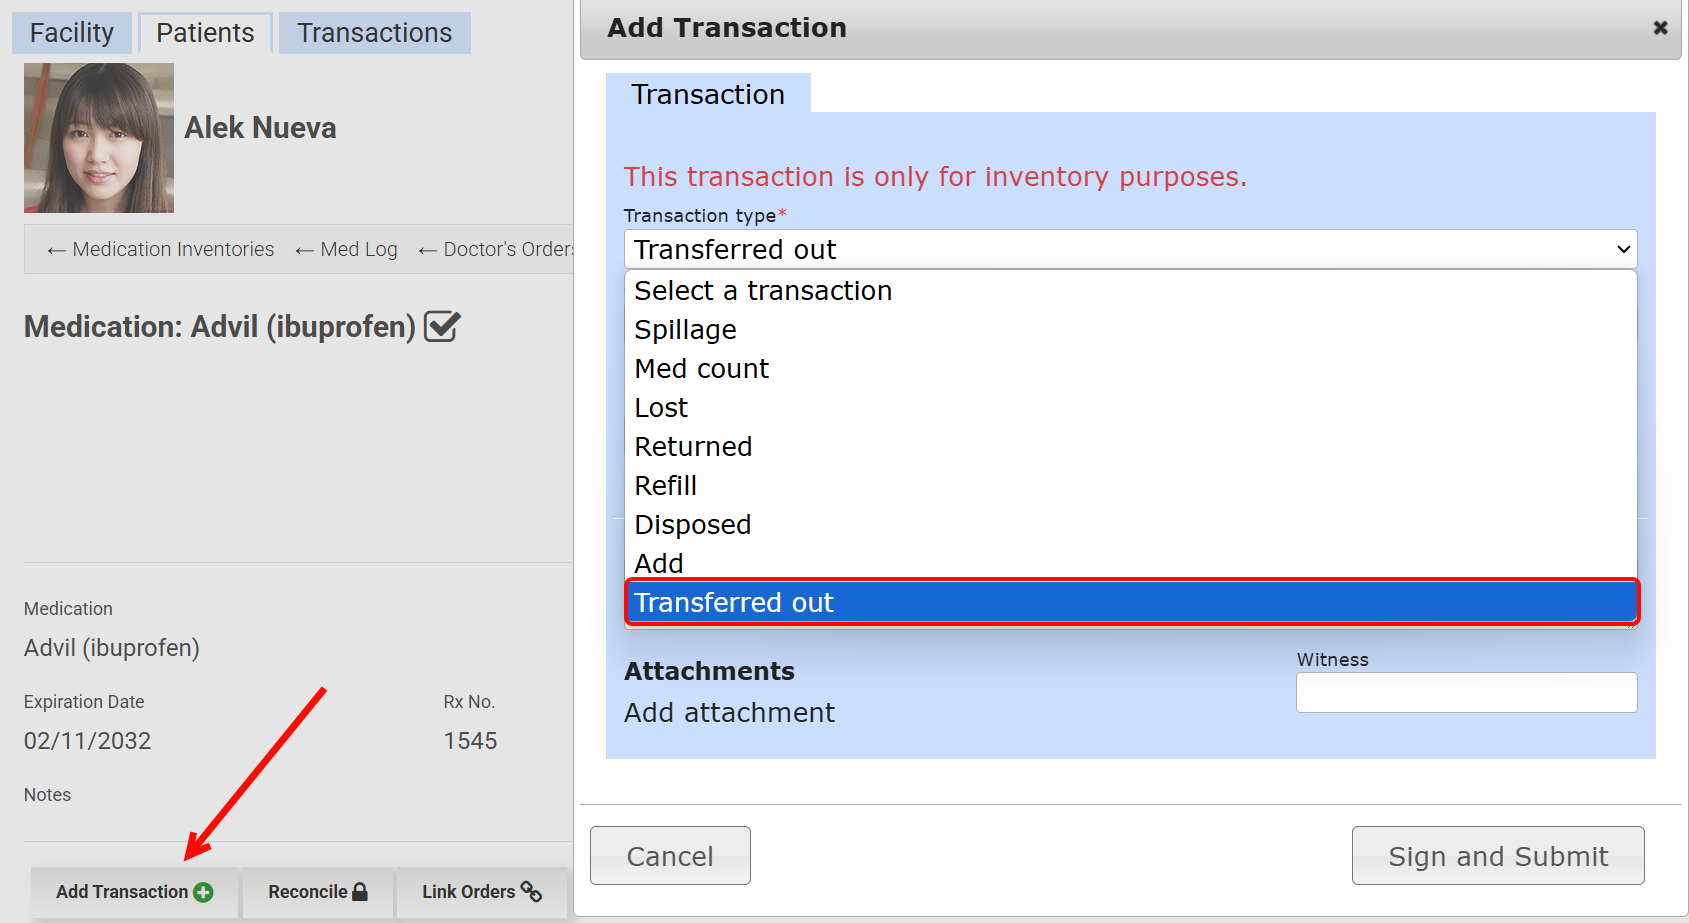The height and width of the screenshot is (923, 1689).
Task: Choose Refill from the list
Action: click(665, 486)
